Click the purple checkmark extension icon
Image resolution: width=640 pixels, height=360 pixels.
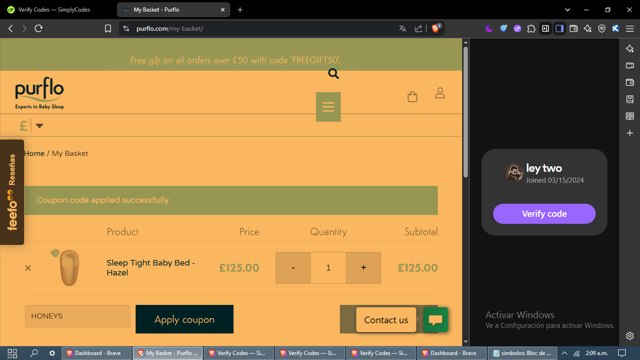click(x=517, y=29)
